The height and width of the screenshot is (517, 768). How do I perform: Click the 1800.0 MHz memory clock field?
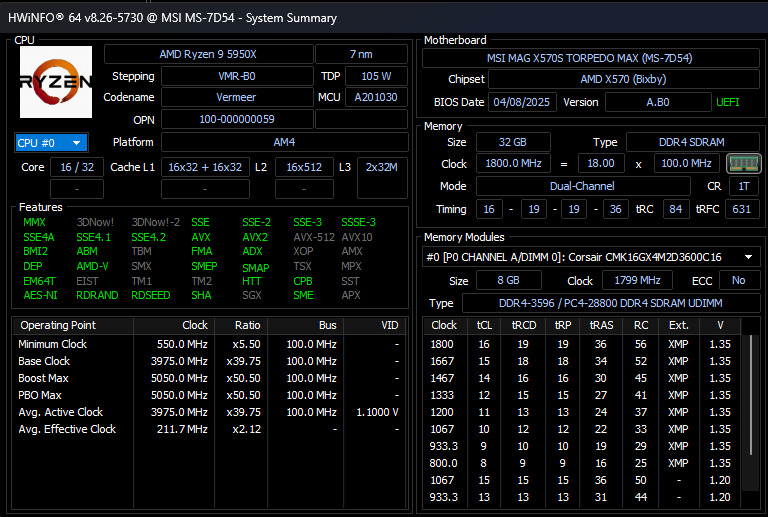pyautogui.click(x=513, y=164)
